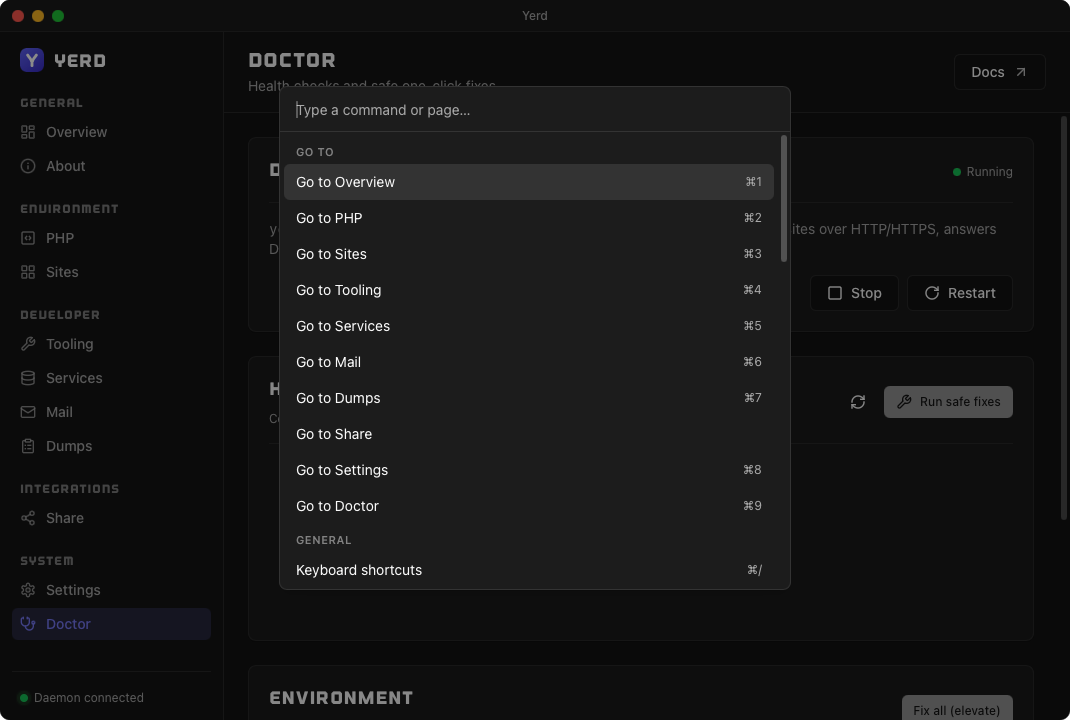Click the wrench icon on Run safe fixes
Image resolution: width=1070 pixels, height=720 pixels.
904,402
